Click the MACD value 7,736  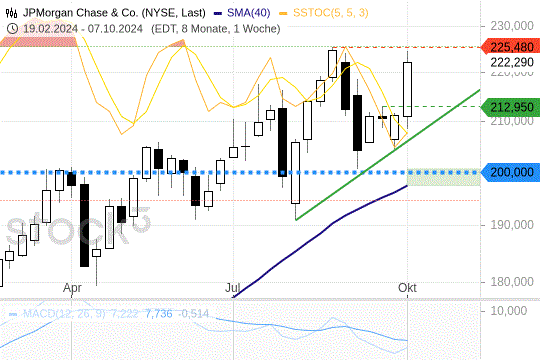coord(158,314)
